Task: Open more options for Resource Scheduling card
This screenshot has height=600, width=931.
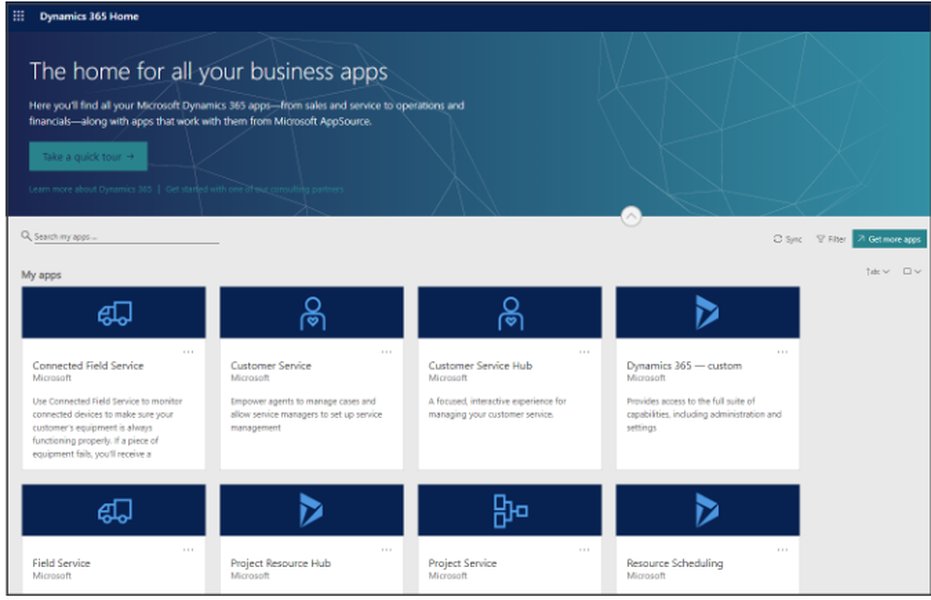Action: (x=783, y=550)
